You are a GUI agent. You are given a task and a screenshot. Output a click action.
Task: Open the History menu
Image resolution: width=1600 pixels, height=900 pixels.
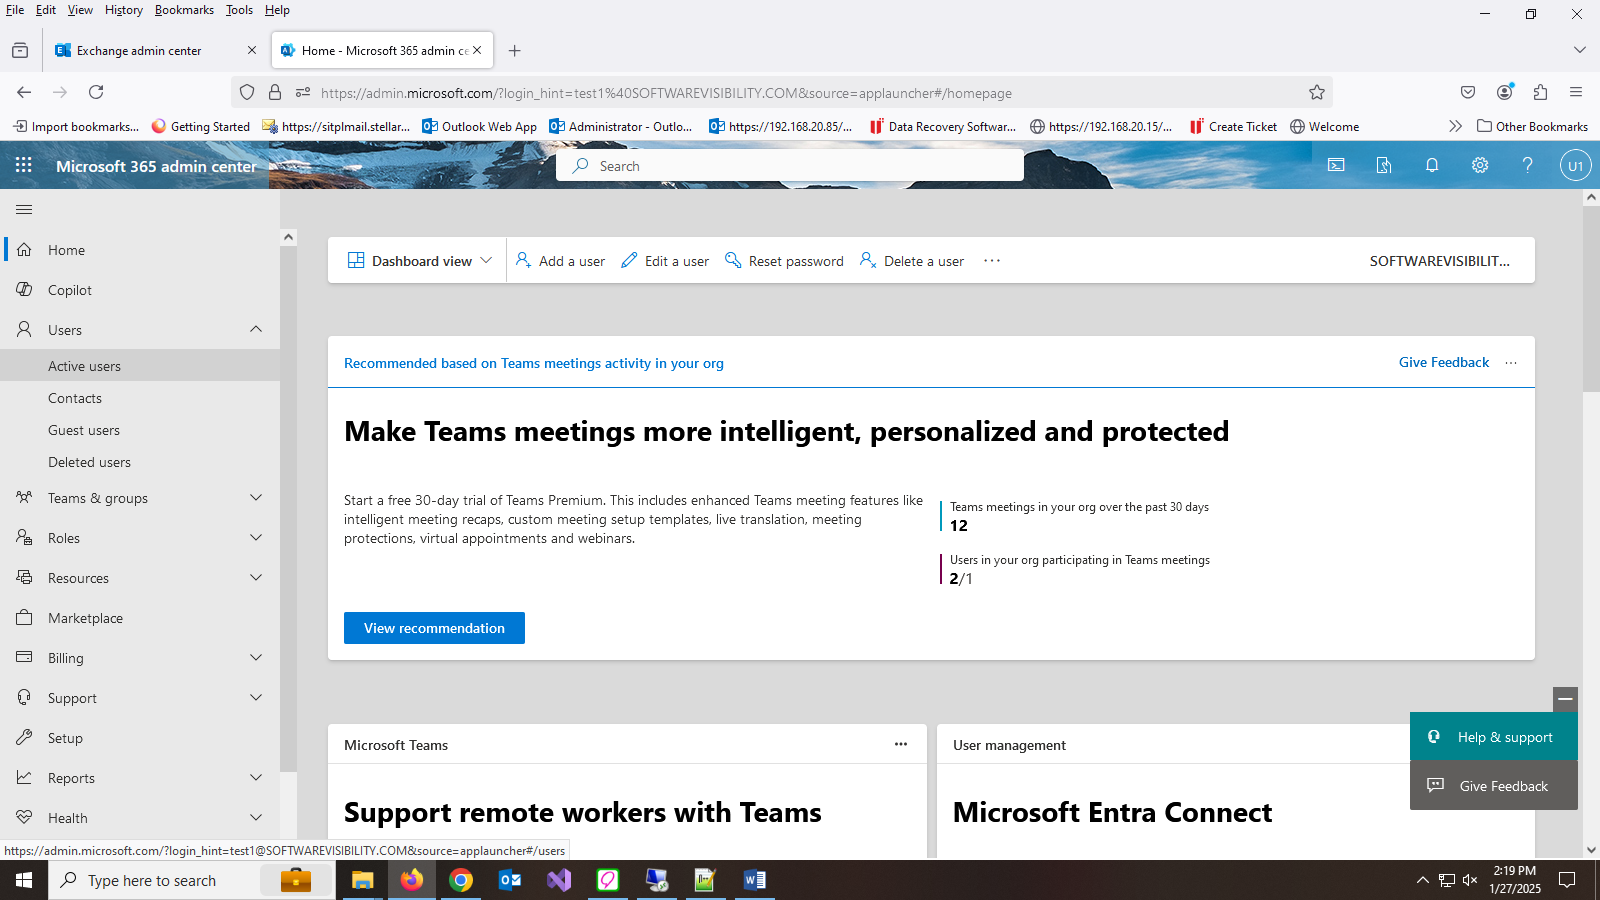click(x=124, y=10)
